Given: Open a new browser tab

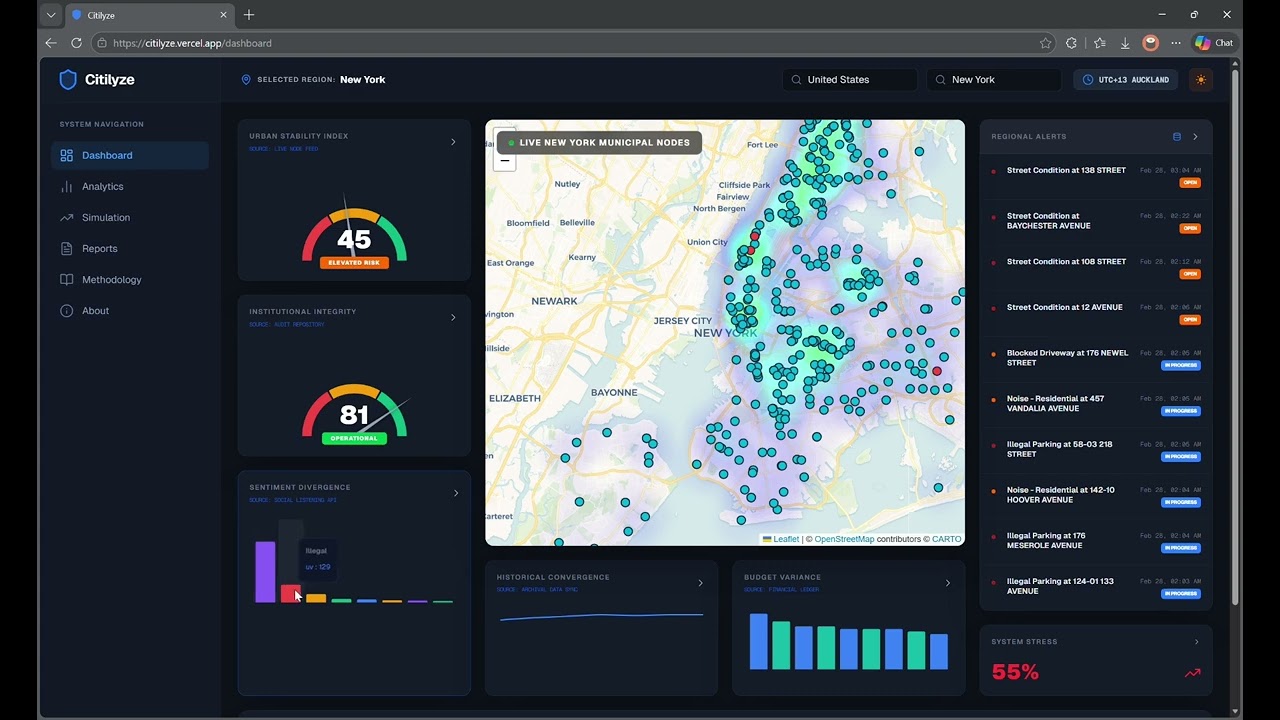Looking at the screenshot, I should coord(249,15).
